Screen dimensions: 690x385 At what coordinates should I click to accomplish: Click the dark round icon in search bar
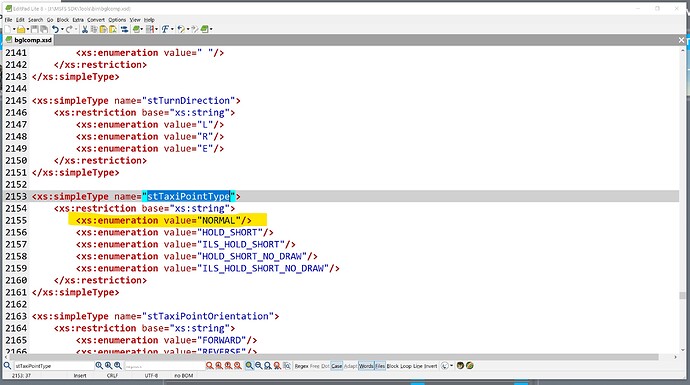(x=460, y=366)
